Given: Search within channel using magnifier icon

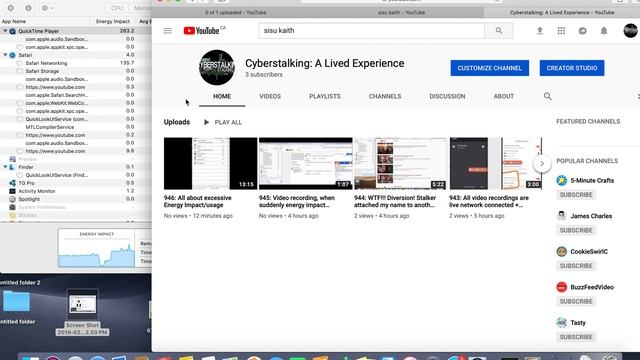Looking at the screenshot, I should pos(547,96).
